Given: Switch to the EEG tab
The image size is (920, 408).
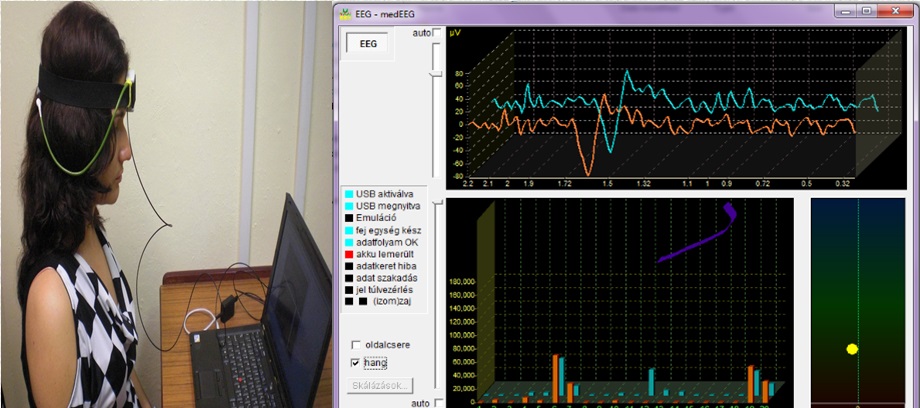Looking at the screenshot, I should click(367, 43).
